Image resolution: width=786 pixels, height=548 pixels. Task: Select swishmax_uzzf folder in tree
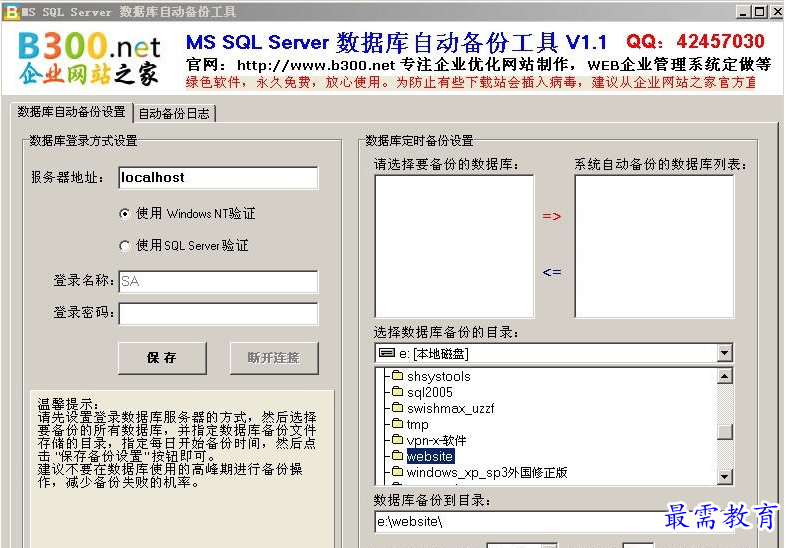click(x=450, y=408)
